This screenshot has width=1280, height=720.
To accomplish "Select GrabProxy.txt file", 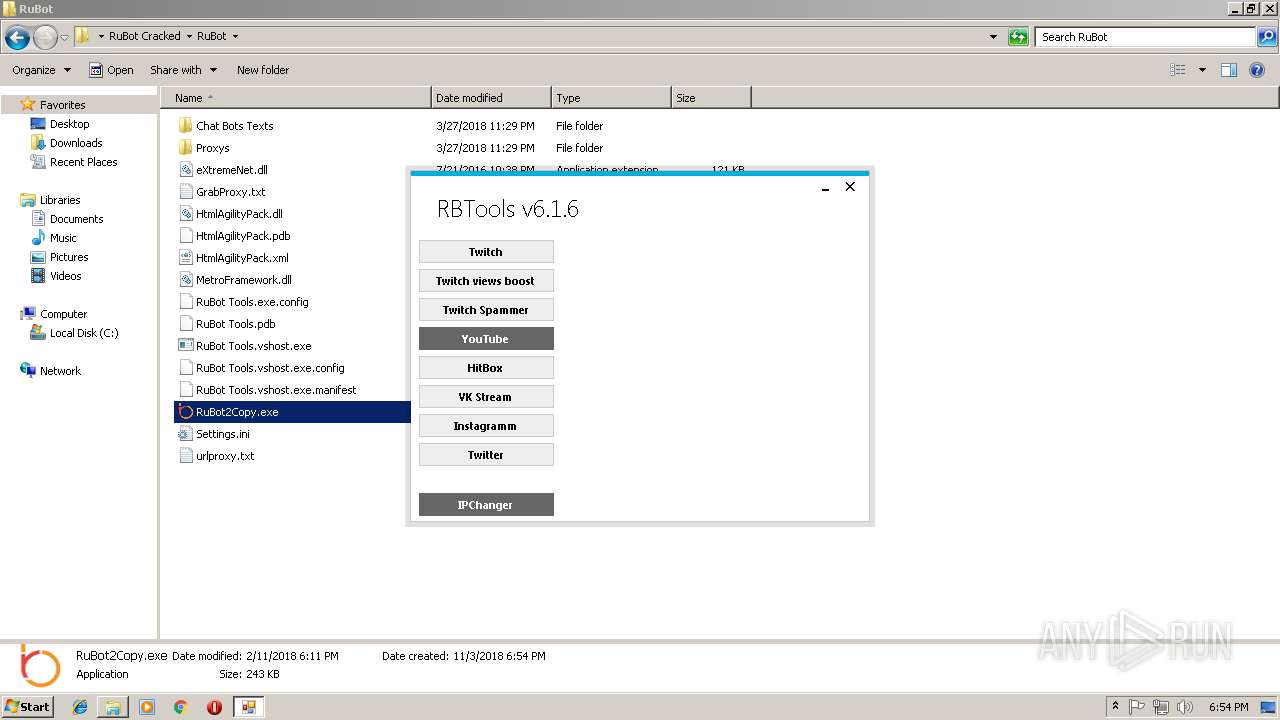I will 230,192.
